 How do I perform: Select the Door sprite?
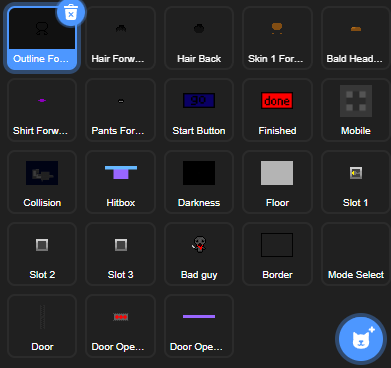coord(42,326)
